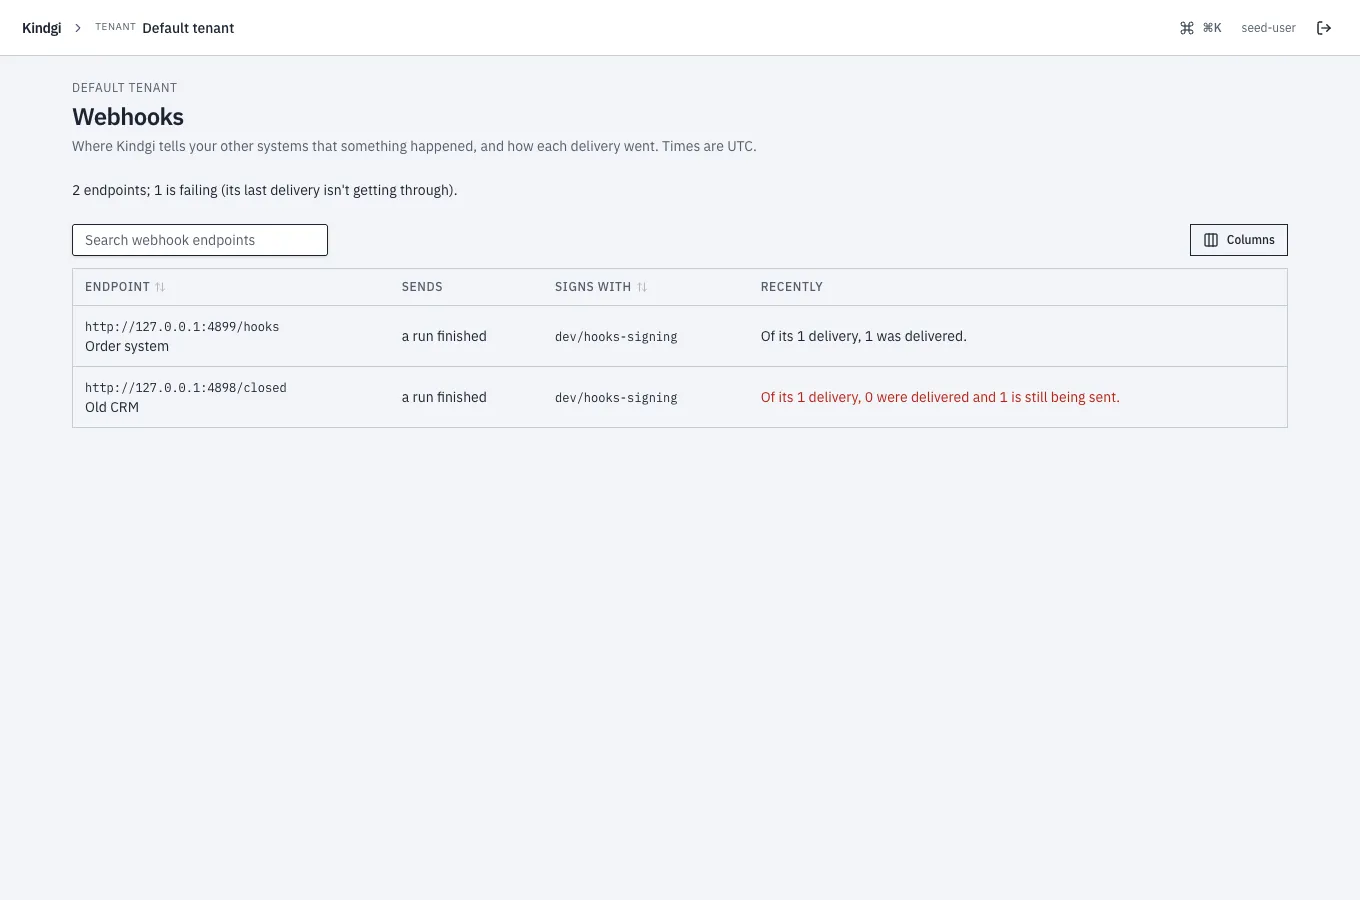Select the Old CRM row name
Screen dimensions: 1360x900
pos(112,407)
